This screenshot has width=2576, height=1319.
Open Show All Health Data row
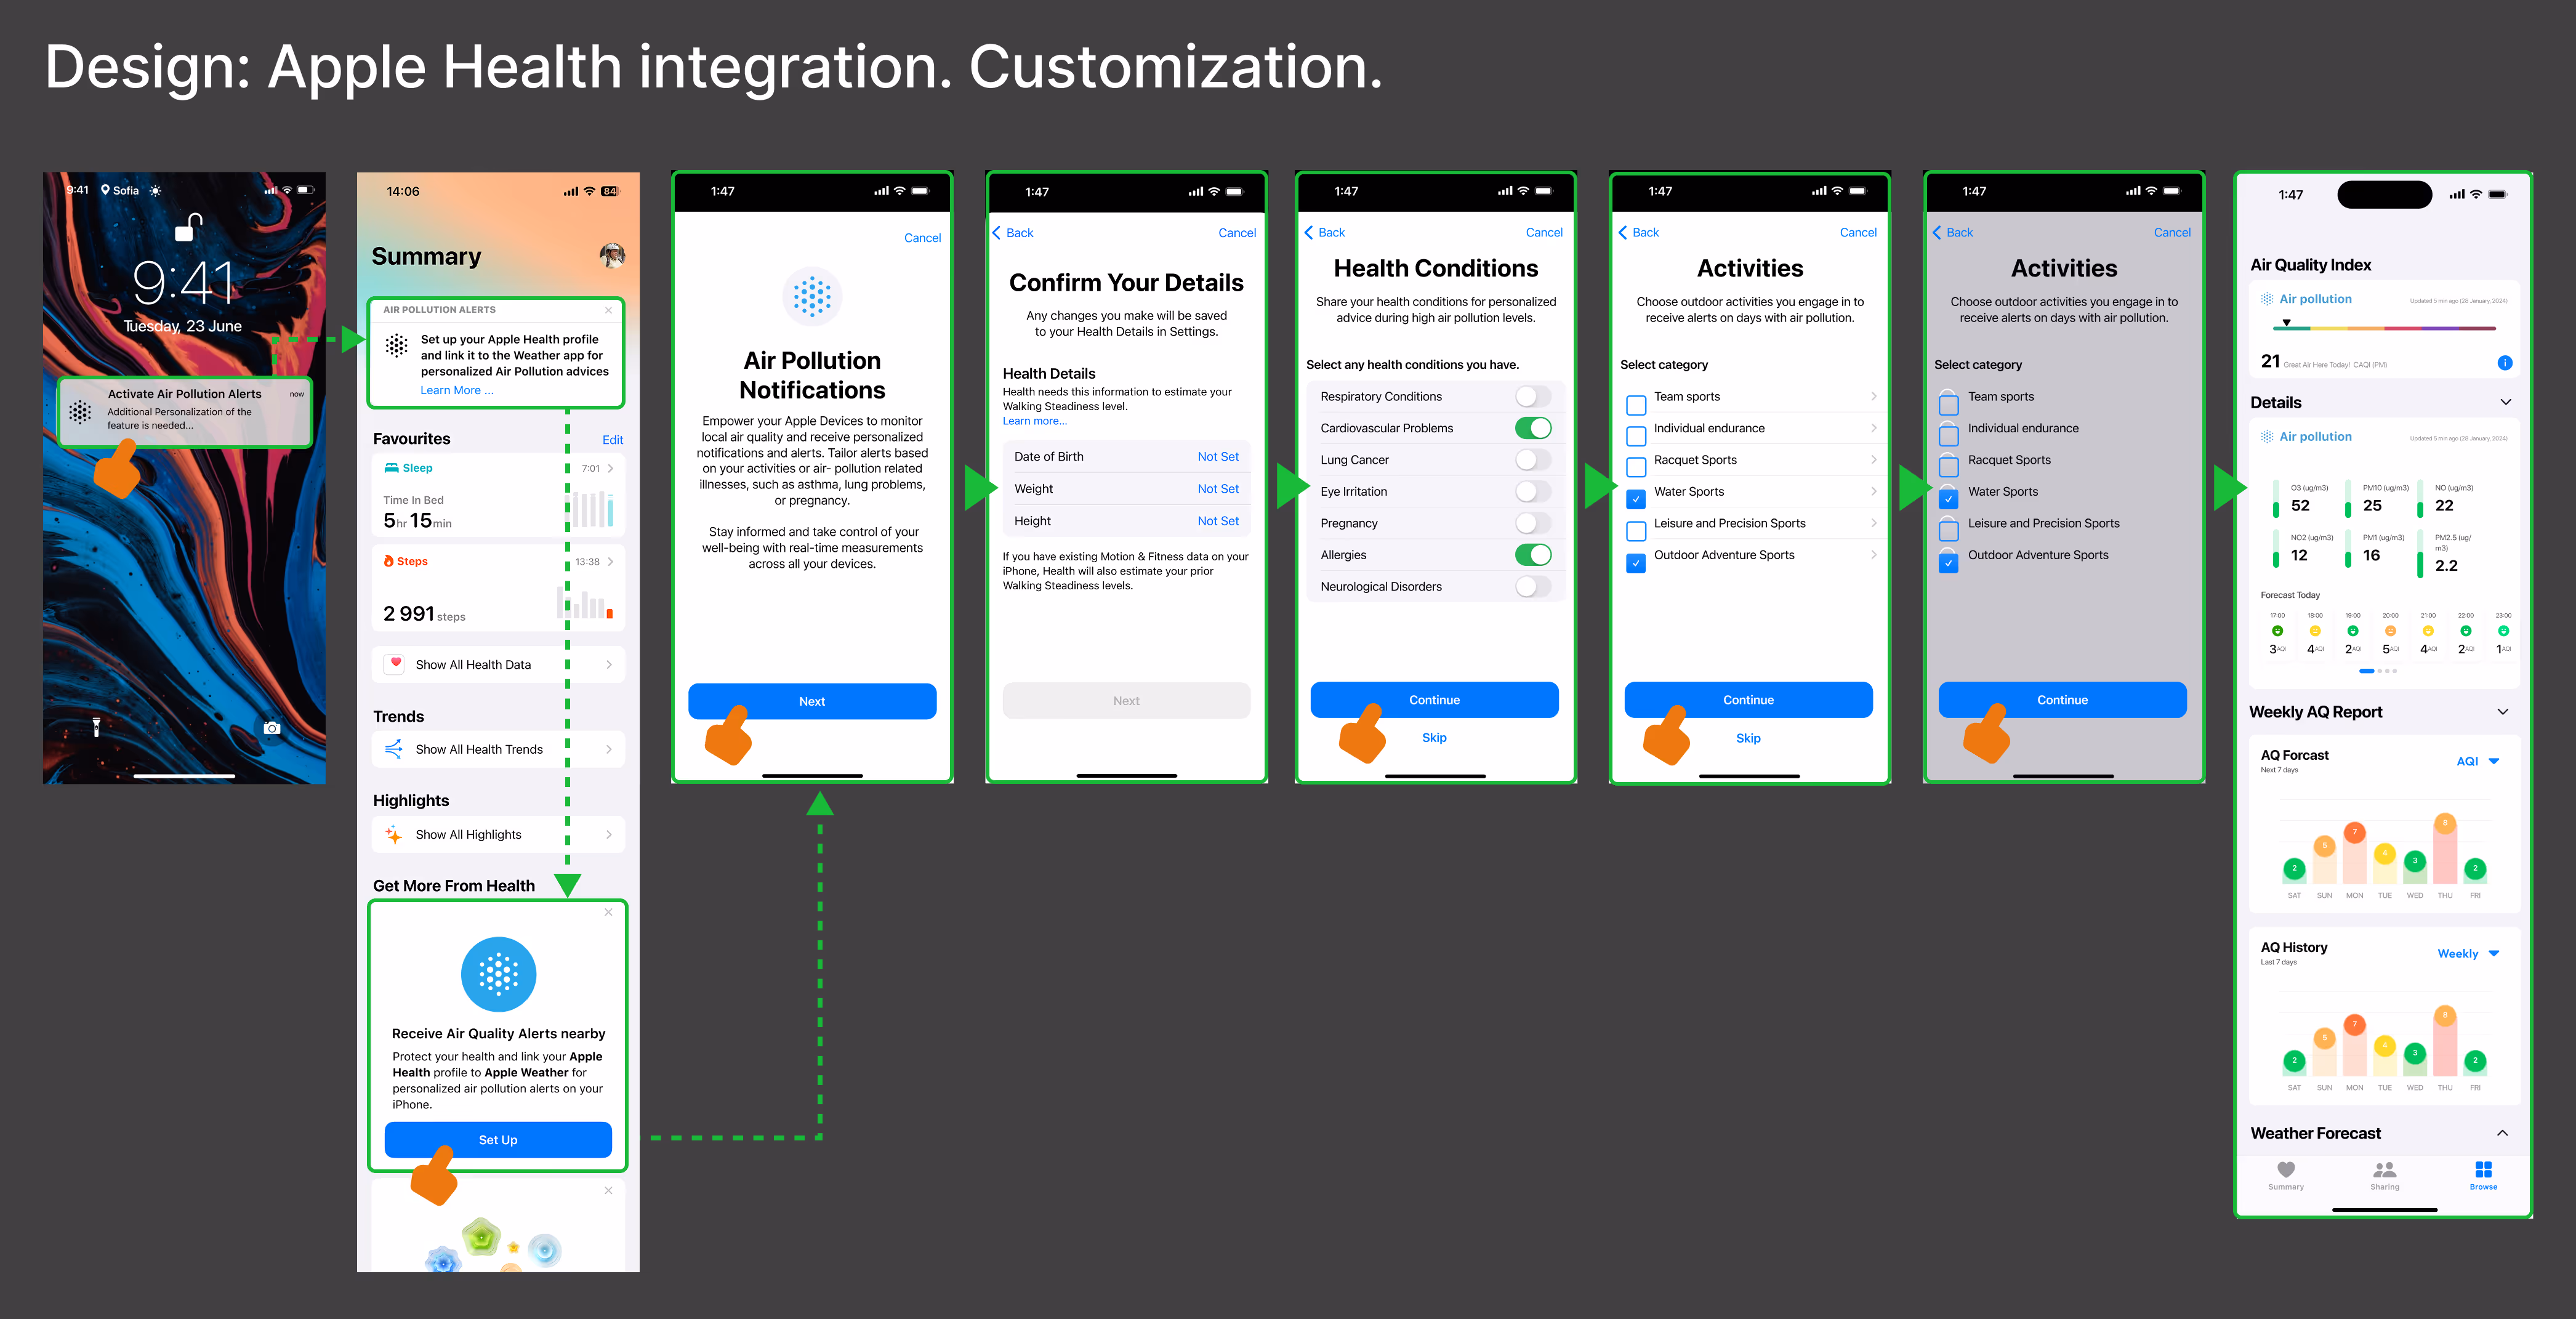click(x=498, y=664)
